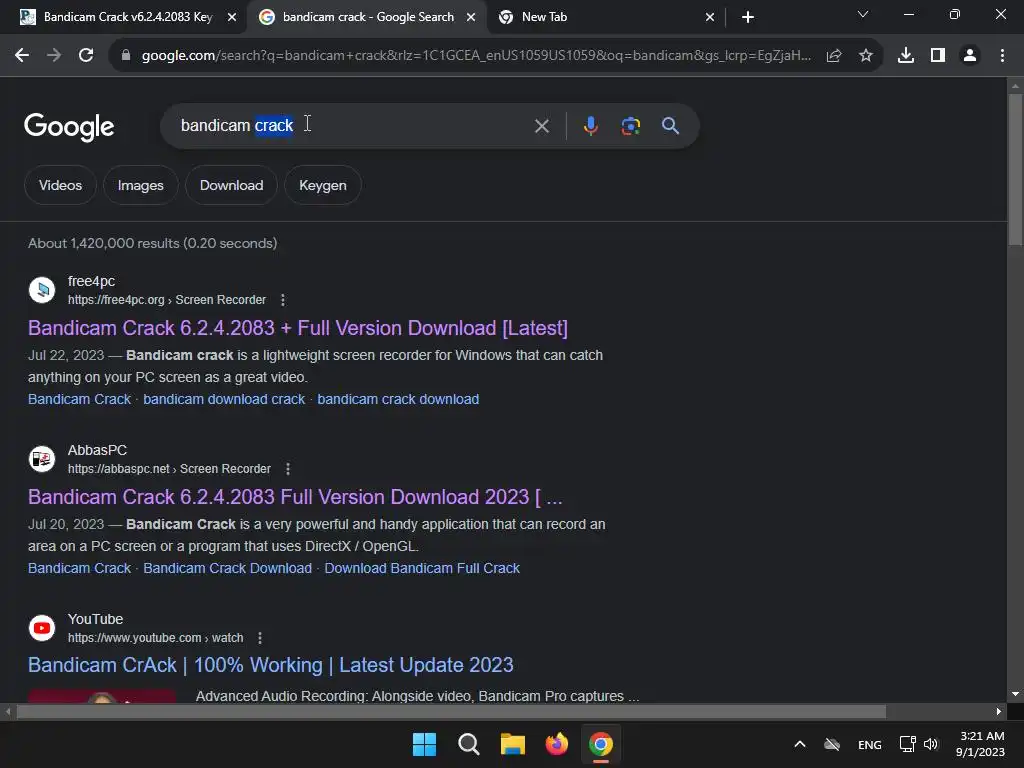The width and height of the screenshot is (1024, 768).
Task: Close the Bandicam Crack v6.2.4.2083 Key tab
Action: 232,18
